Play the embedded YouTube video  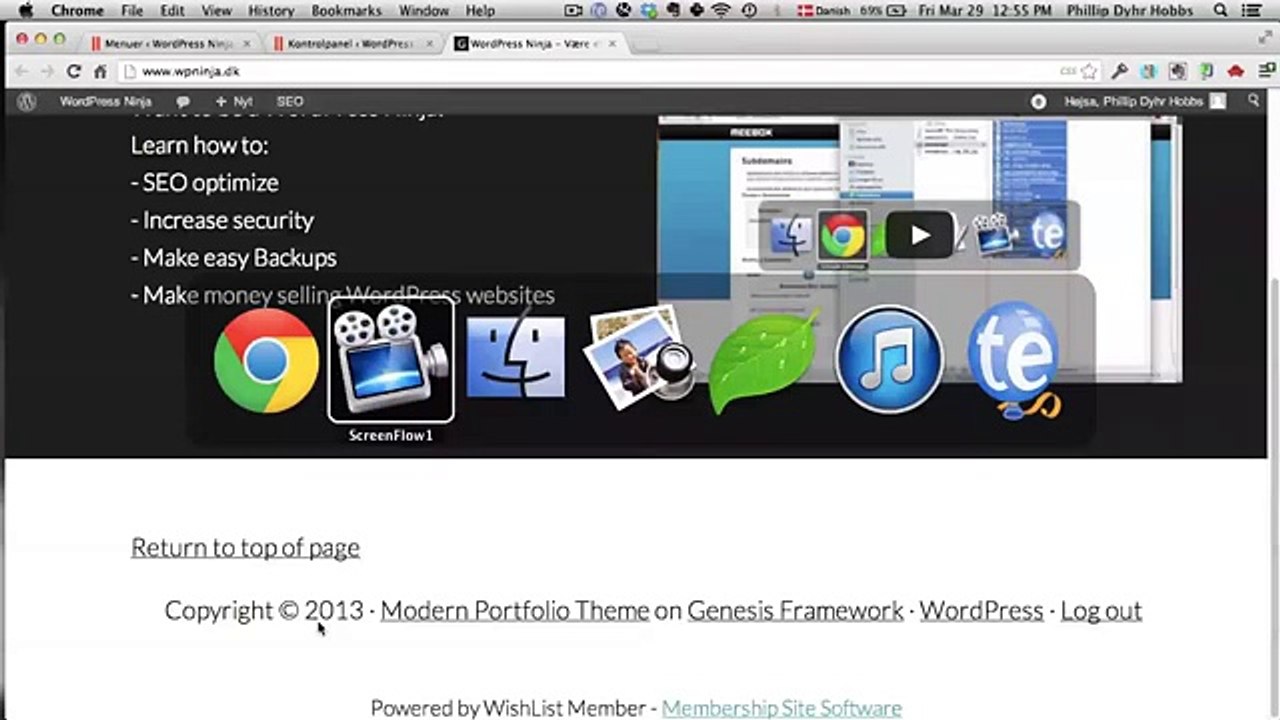[x=919, y=236]
